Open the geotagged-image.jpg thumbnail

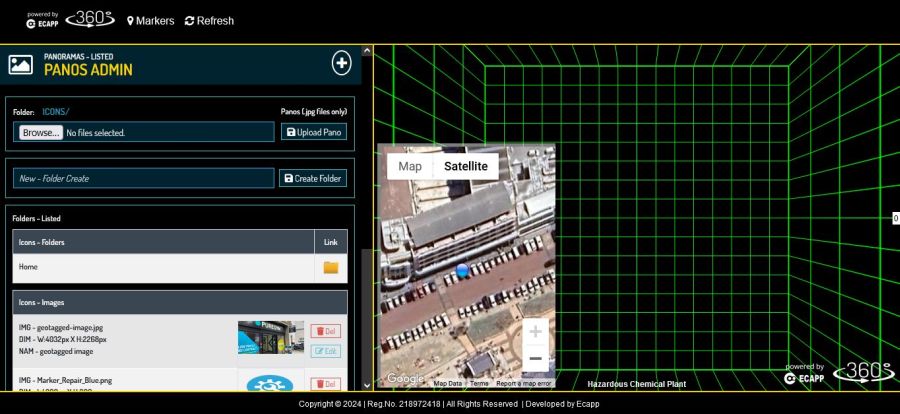coord(271,337)
